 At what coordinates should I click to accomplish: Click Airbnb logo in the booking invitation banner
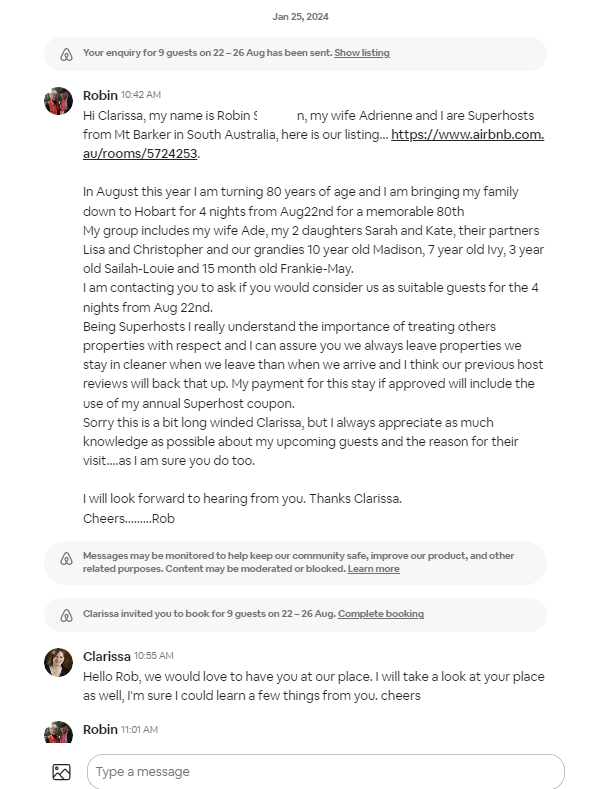67,615
